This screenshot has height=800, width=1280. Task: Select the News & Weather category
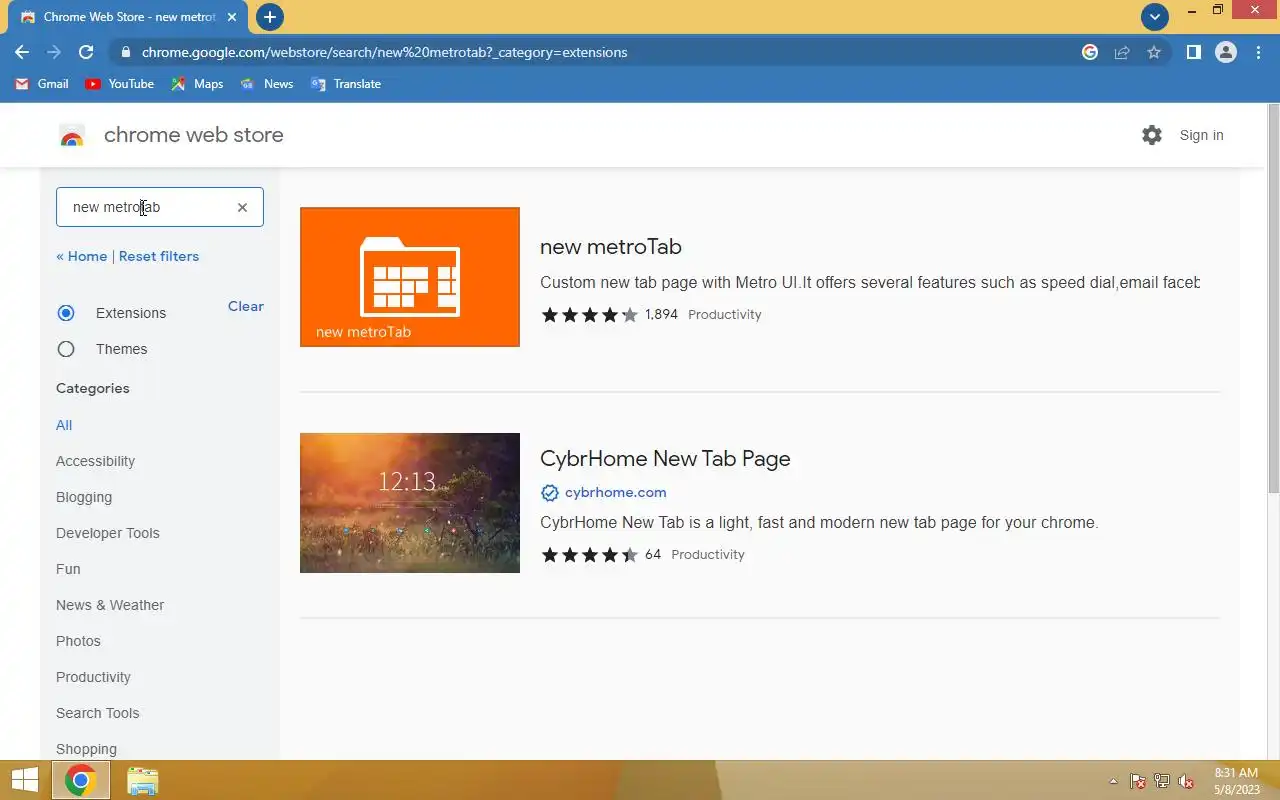pyautogui.click(x=110, y=605)
